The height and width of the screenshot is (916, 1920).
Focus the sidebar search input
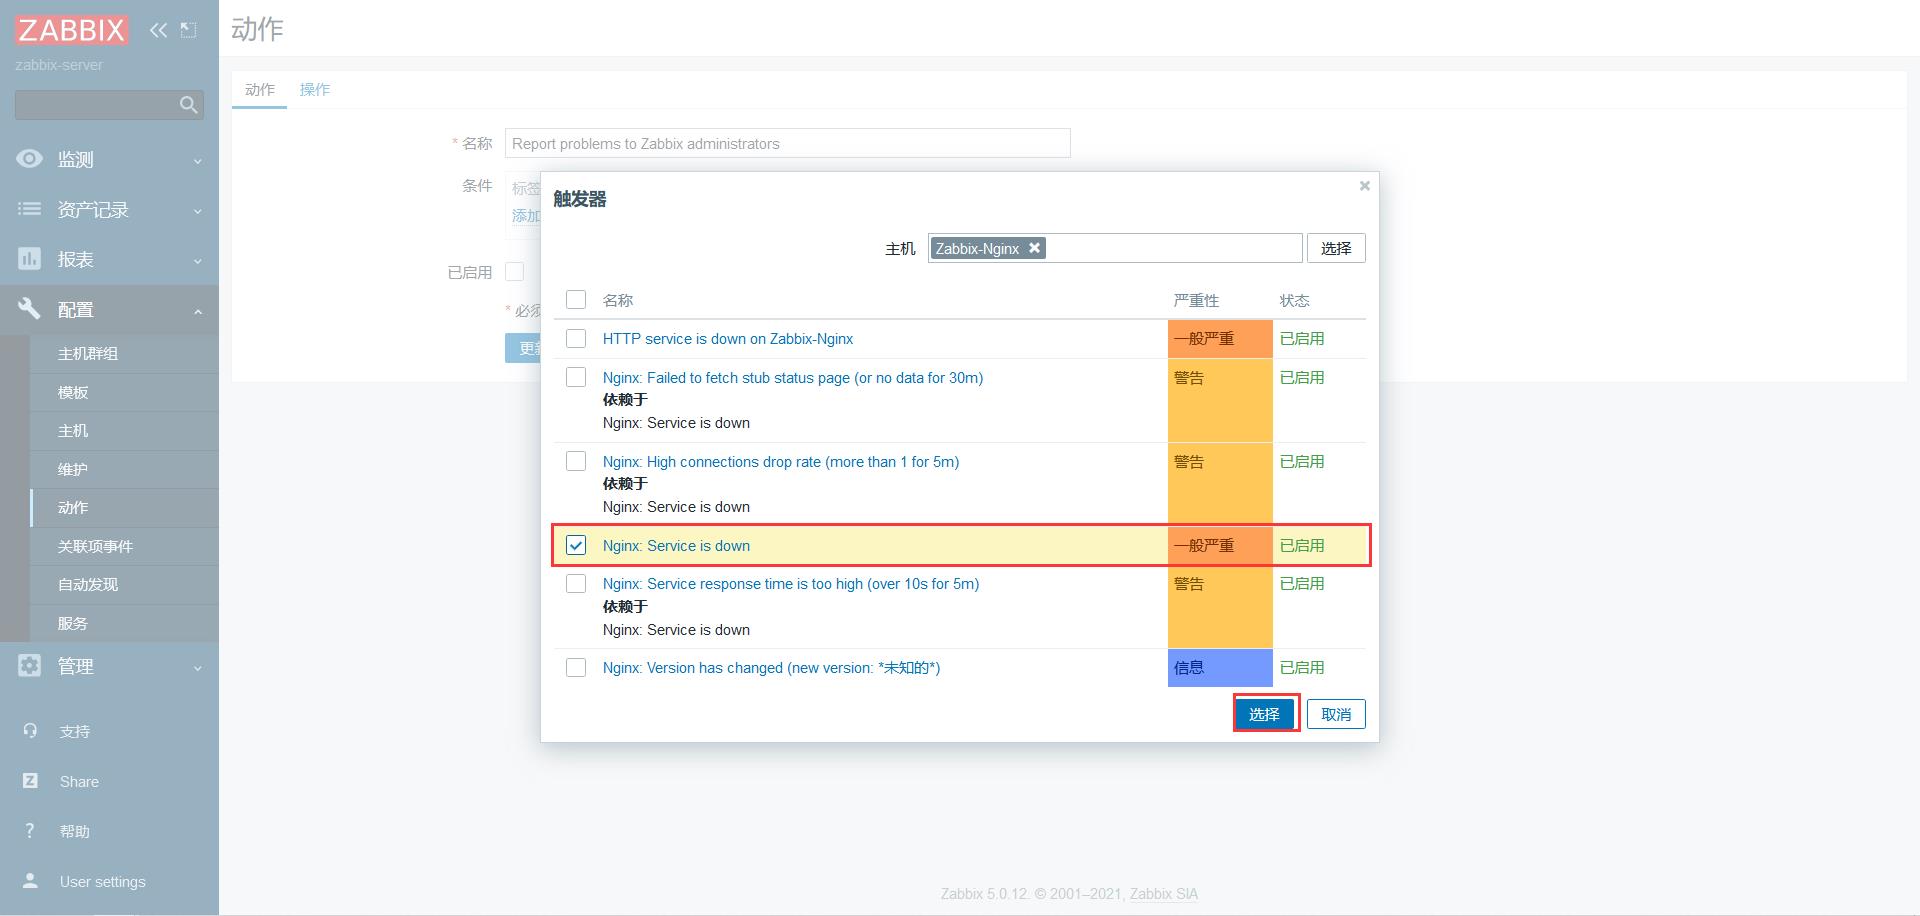click(x=96, y=105)
